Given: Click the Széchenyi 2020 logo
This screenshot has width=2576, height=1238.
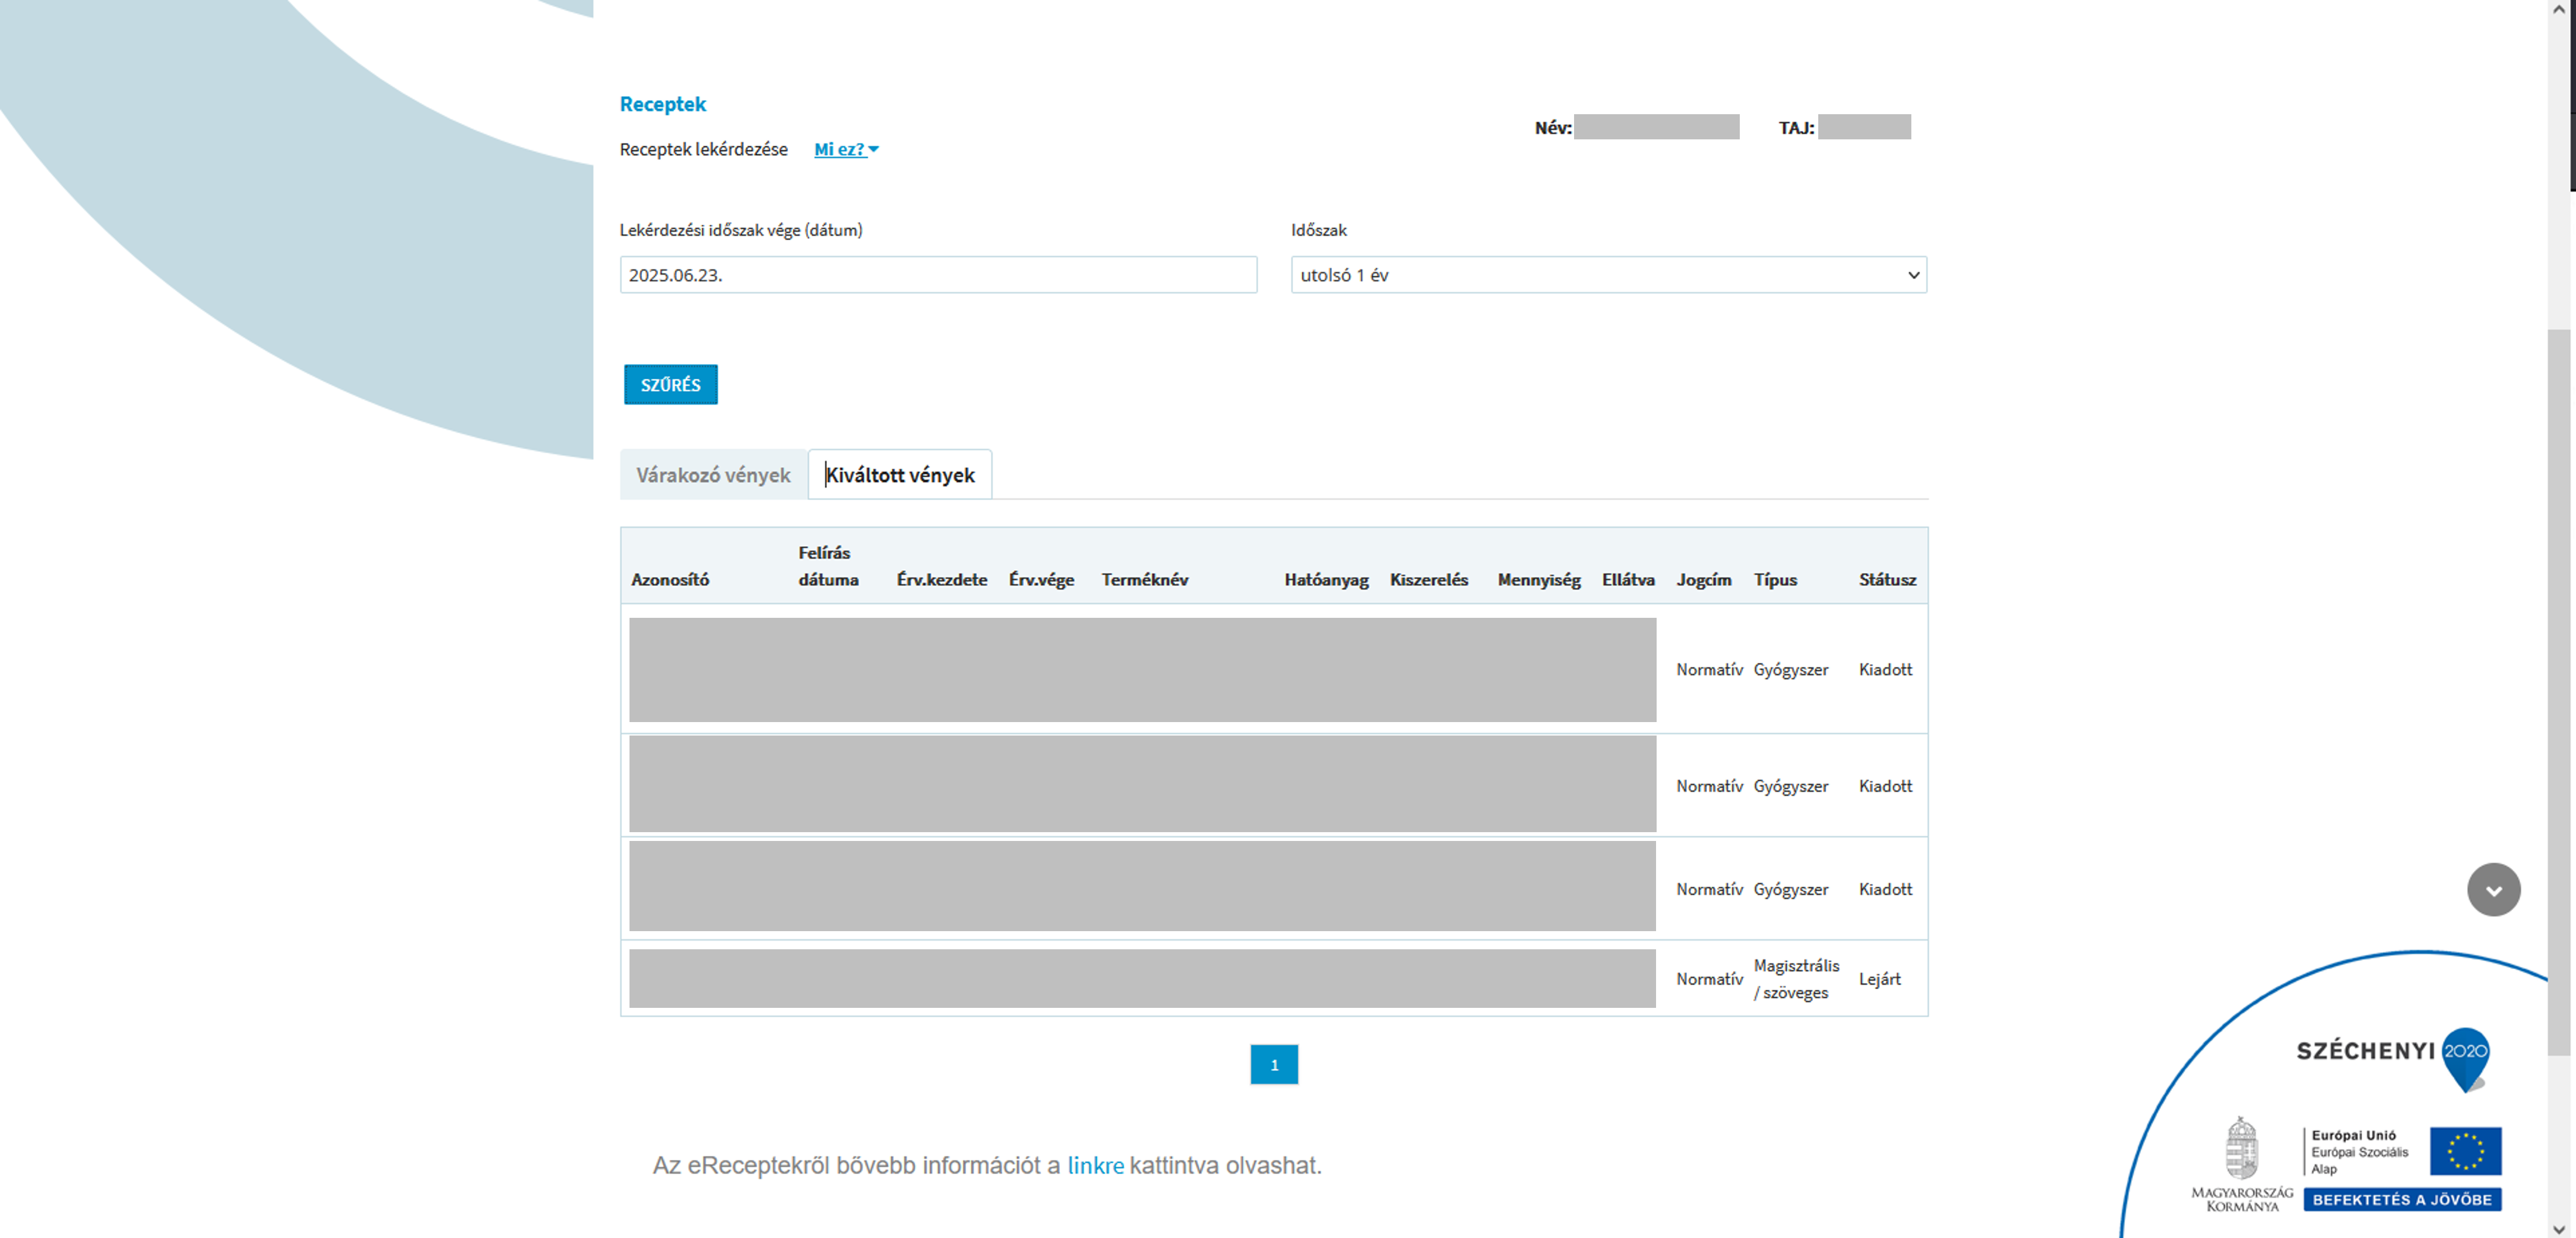Looking at the screenshot, I should point(2393,1059).
